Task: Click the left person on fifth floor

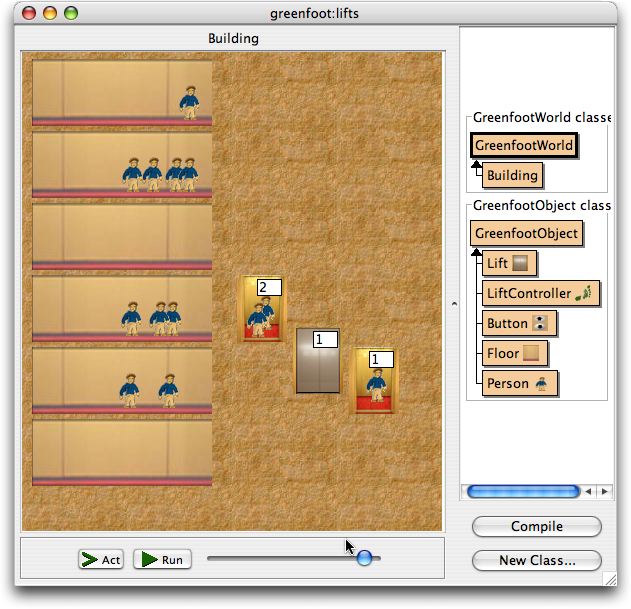Action: point(130,390)
